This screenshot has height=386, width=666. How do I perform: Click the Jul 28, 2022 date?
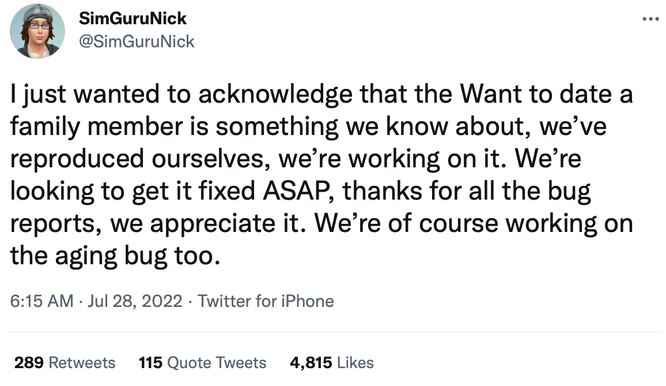click(135, 301)
